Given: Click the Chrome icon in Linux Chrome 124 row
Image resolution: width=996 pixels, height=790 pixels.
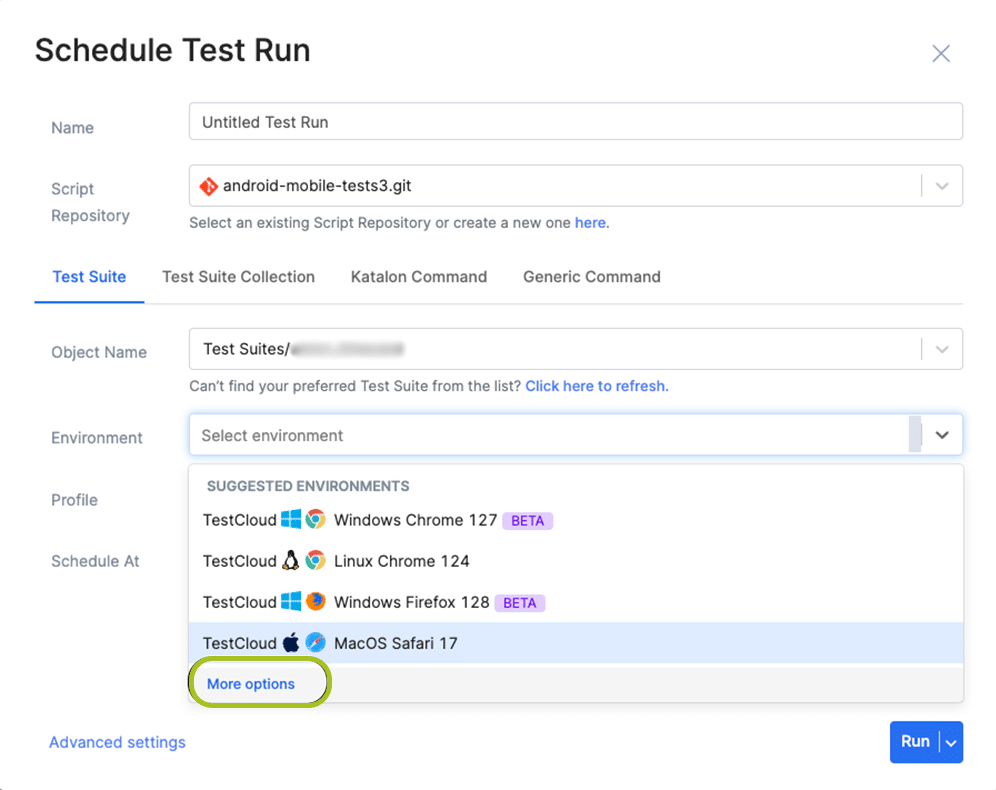Looking at the screenshot, I should coord(316,561).
